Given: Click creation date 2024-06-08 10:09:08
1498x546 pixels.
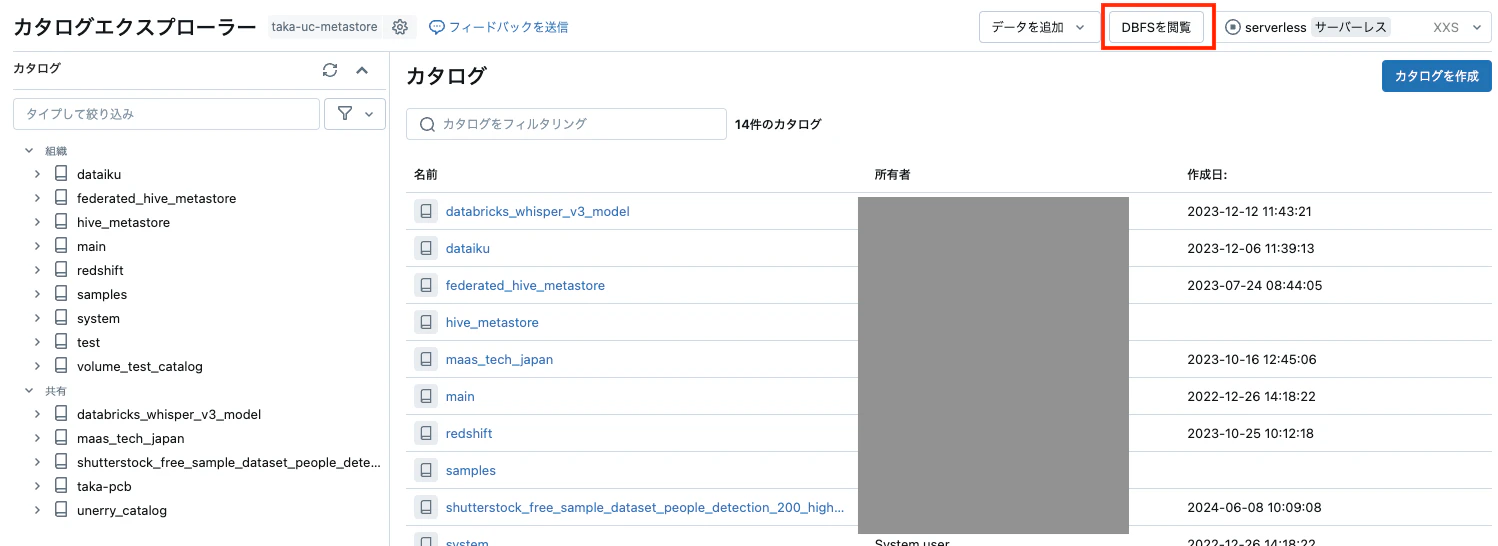Looking at the screenshot, I should pyautogui.click(x=1254, y=507).
